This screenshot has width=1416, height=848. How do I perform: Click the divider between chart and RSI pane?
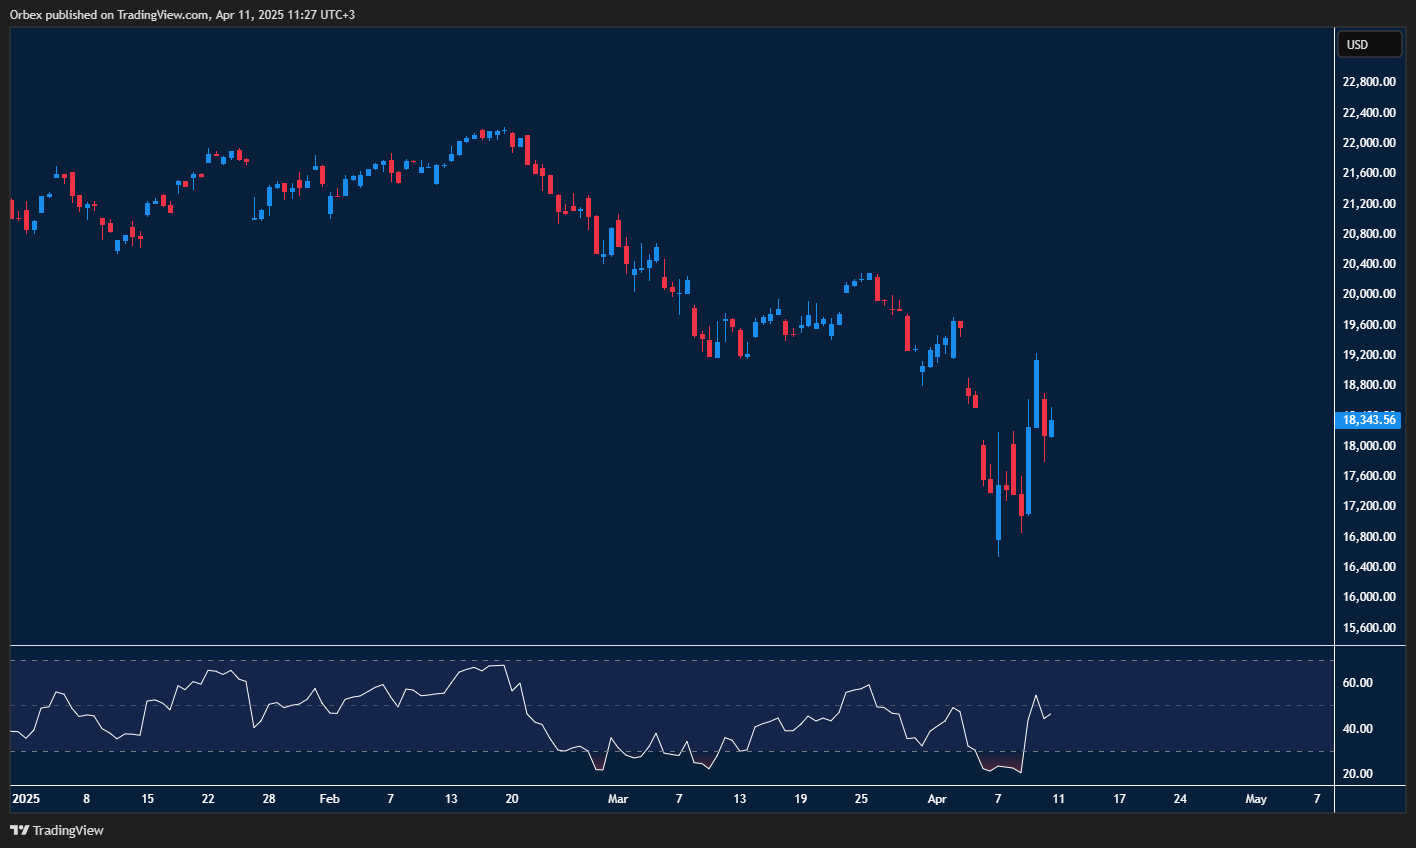coord(670,645)
